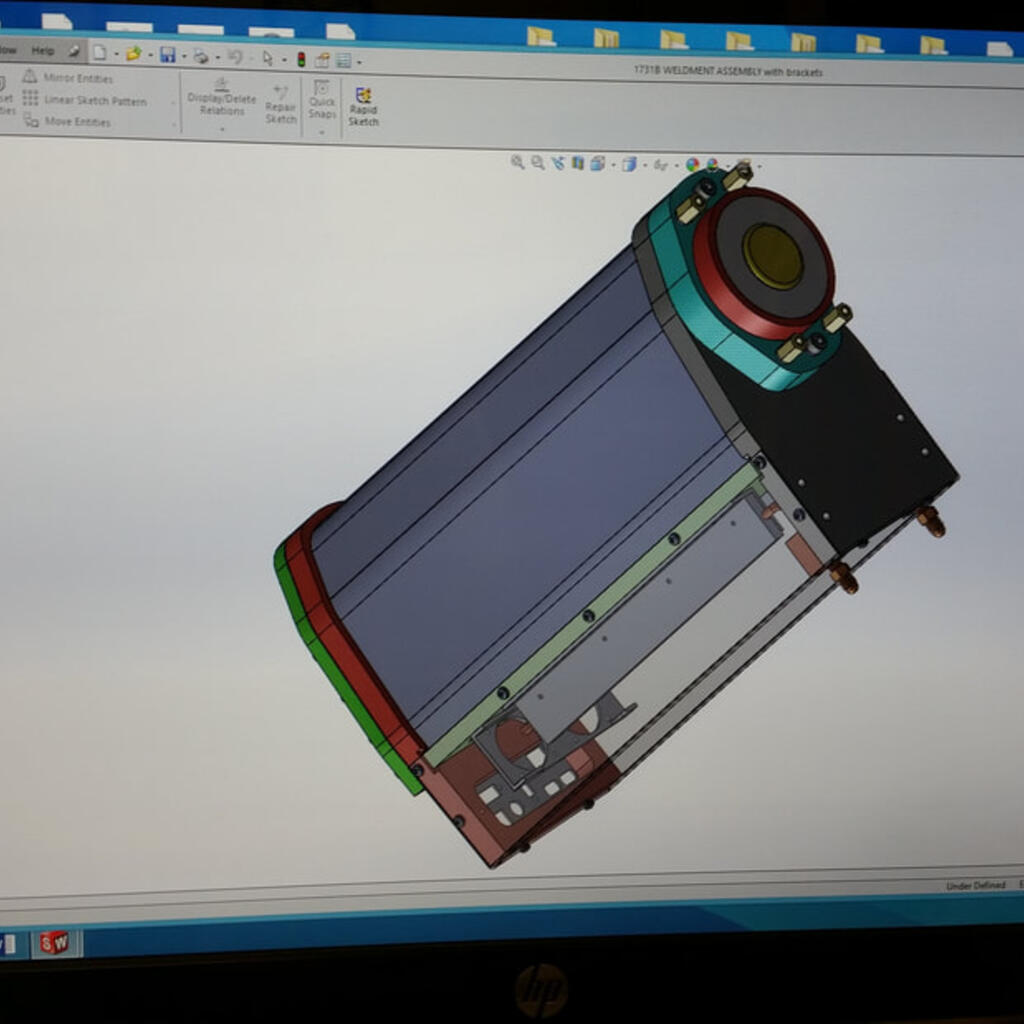Expand the Open file dropdown arrow
This screenshot has height=1024, width=1024.
pyautogui.click(x=150, y=56)
